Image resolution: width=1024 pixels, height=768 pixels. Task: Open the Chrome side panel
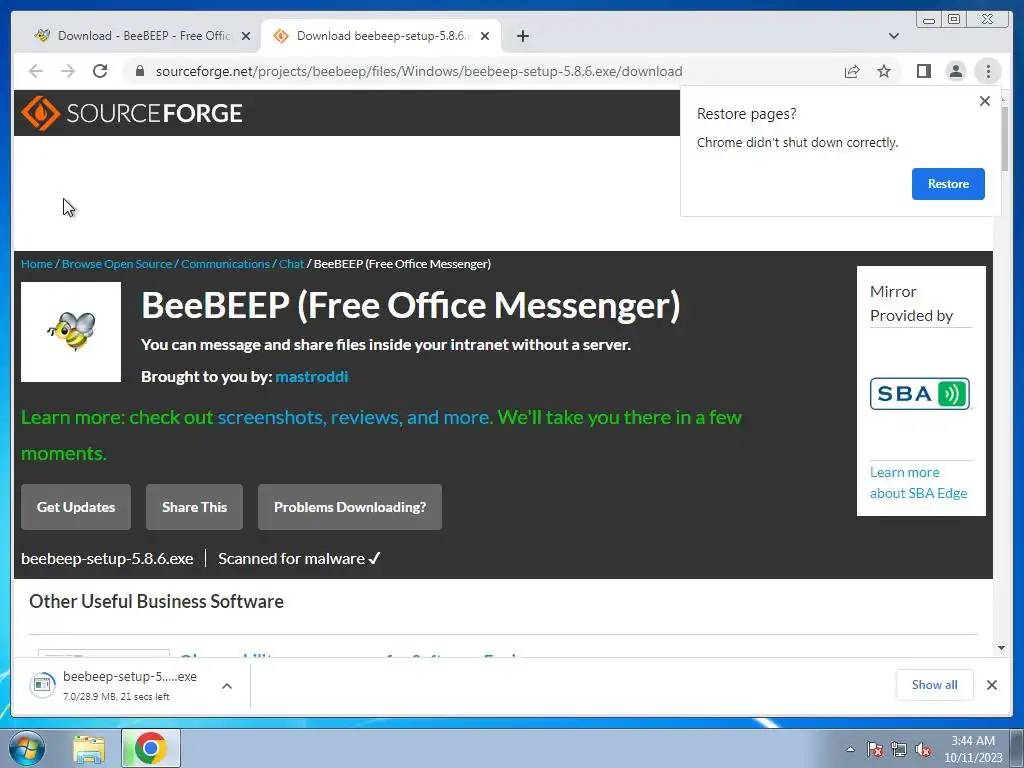click(x=923, y=71)
